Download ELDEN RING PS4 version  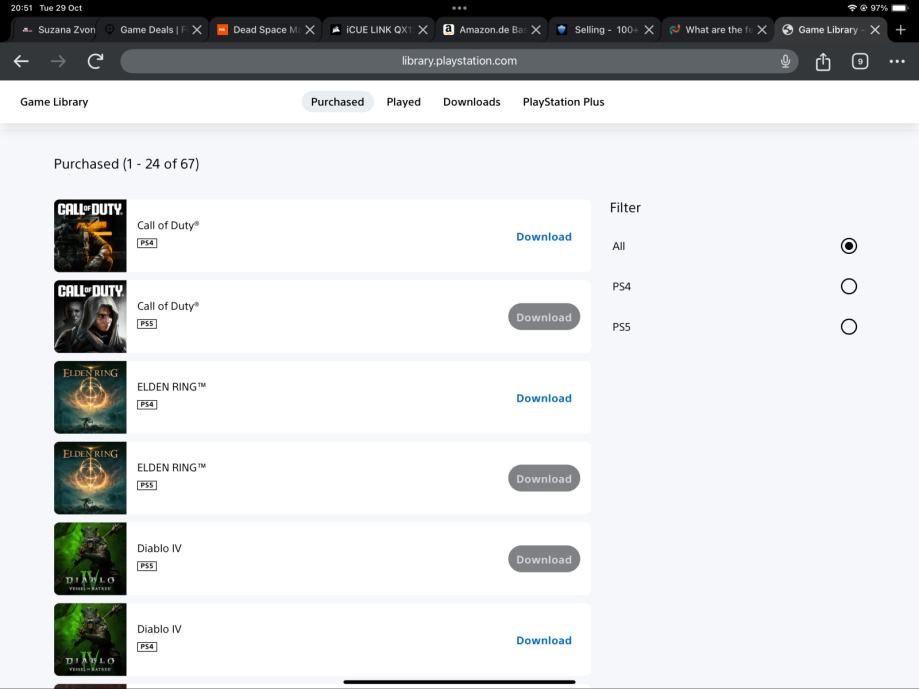[x=544, y=398]
